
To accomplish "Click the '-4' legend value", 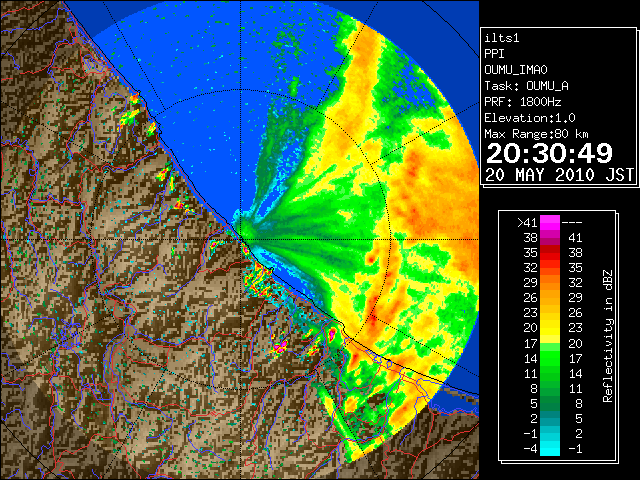I will (530, 449).
